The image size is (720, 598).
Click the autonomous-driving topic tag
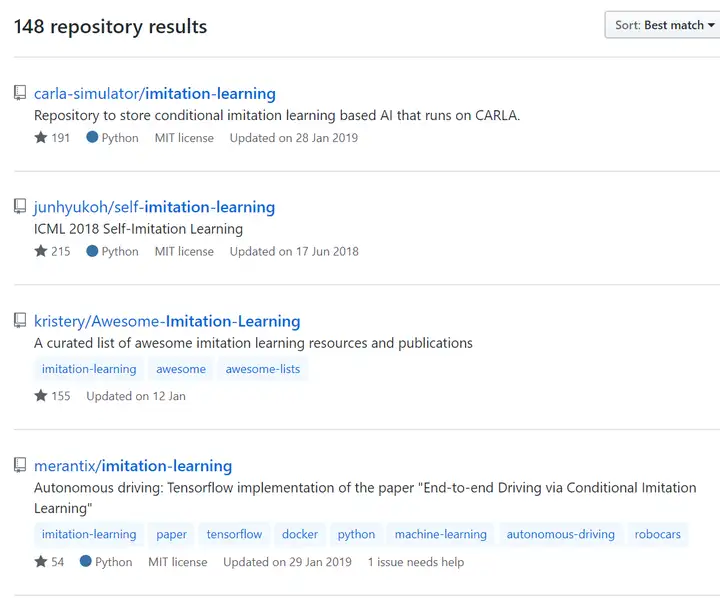[560, 534]
